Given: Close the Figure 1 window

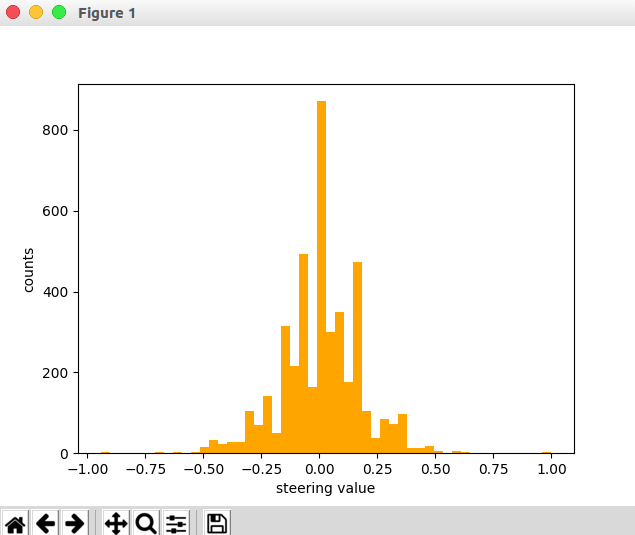Looking at the screenshot, I should 13,12.
